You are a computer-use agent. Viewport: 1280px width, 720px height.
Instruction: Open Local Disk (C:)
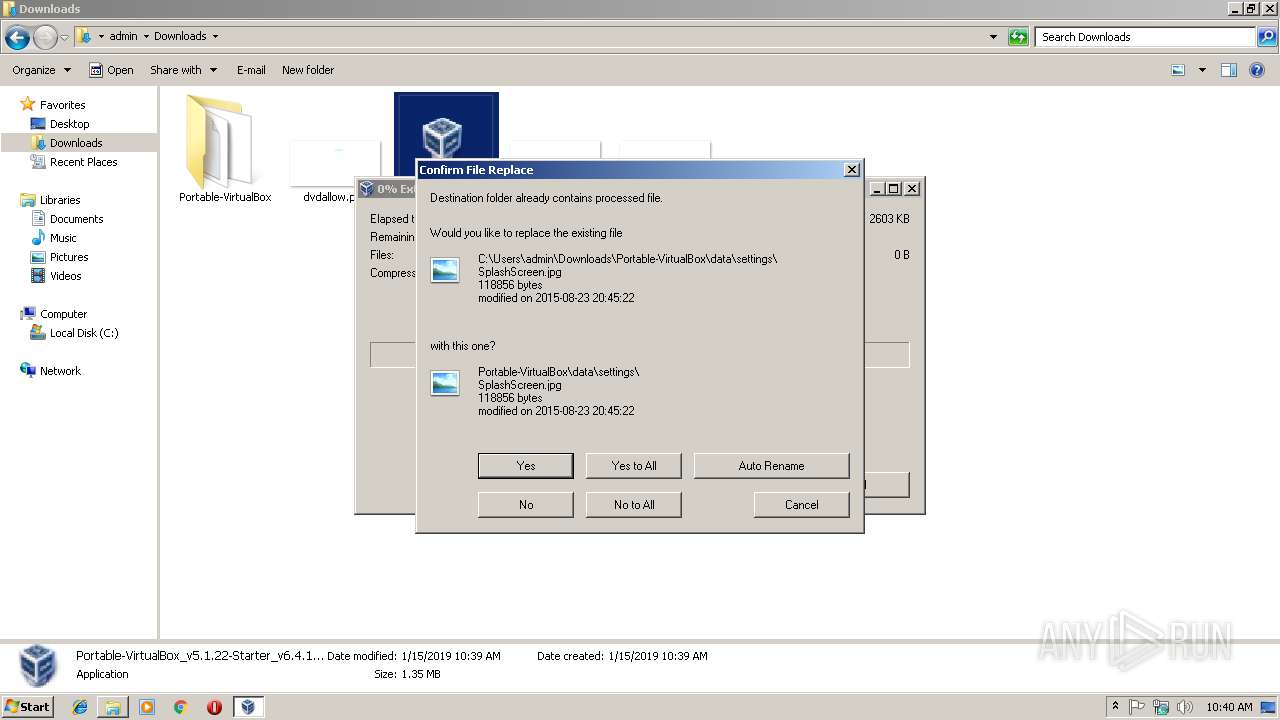point(84,333)
